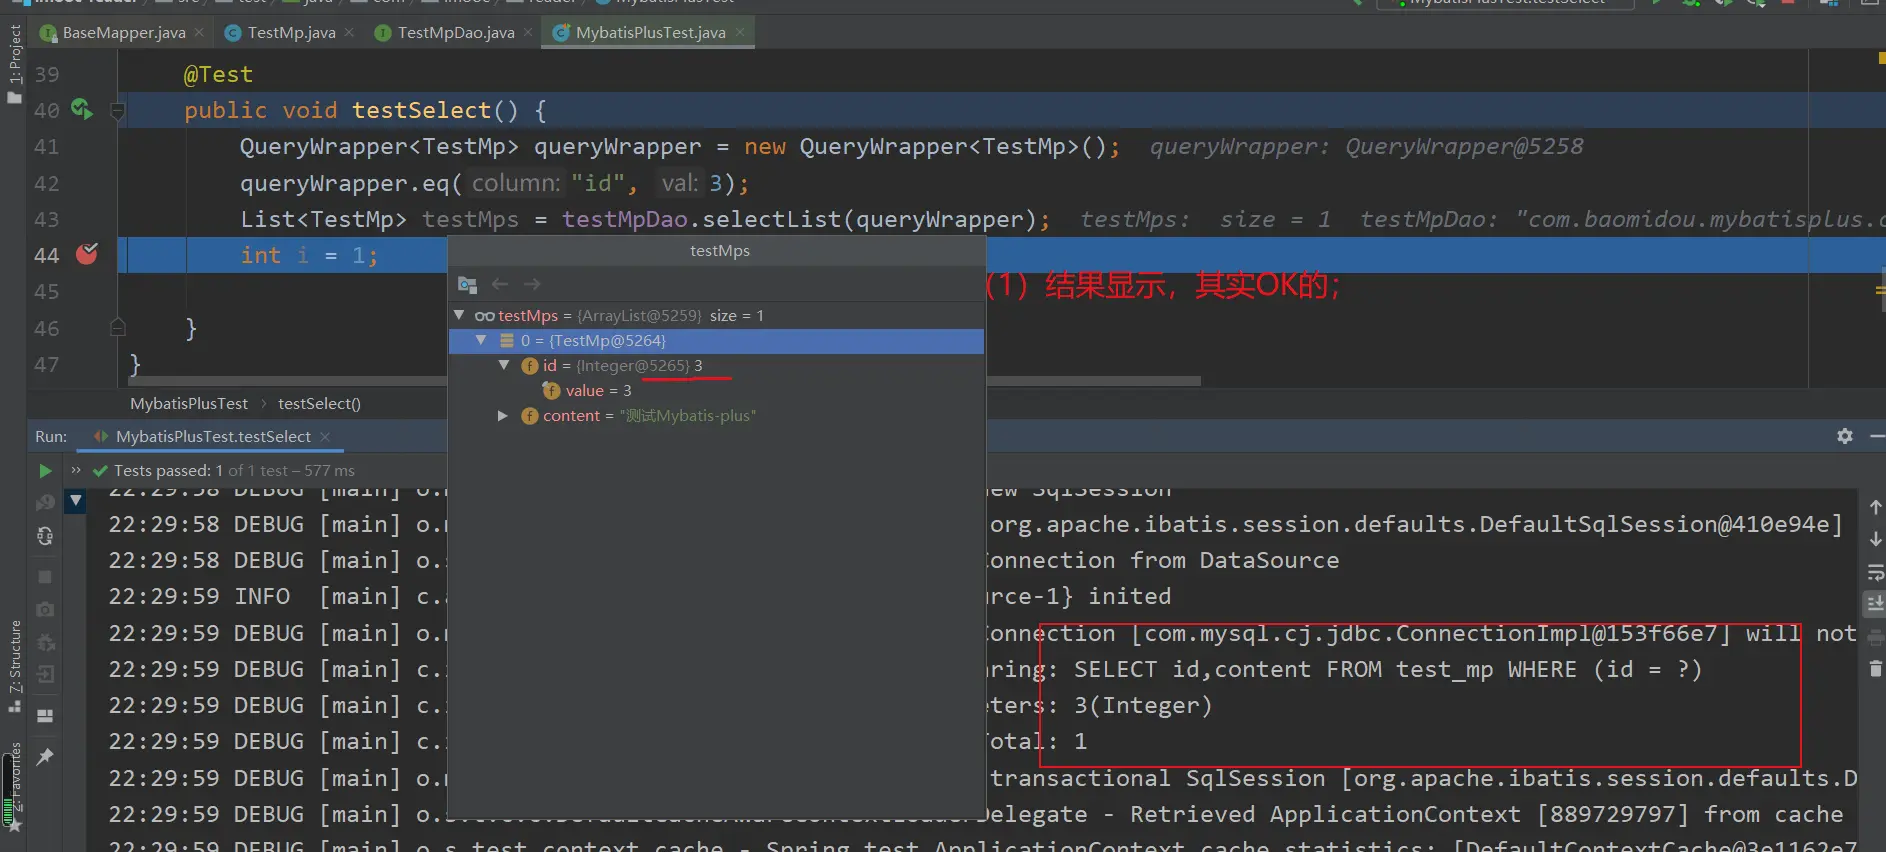This screenshot has width=1886, height=852.
Task: Toggle scroll to end of console
Action: click(x=1875, y=604)
